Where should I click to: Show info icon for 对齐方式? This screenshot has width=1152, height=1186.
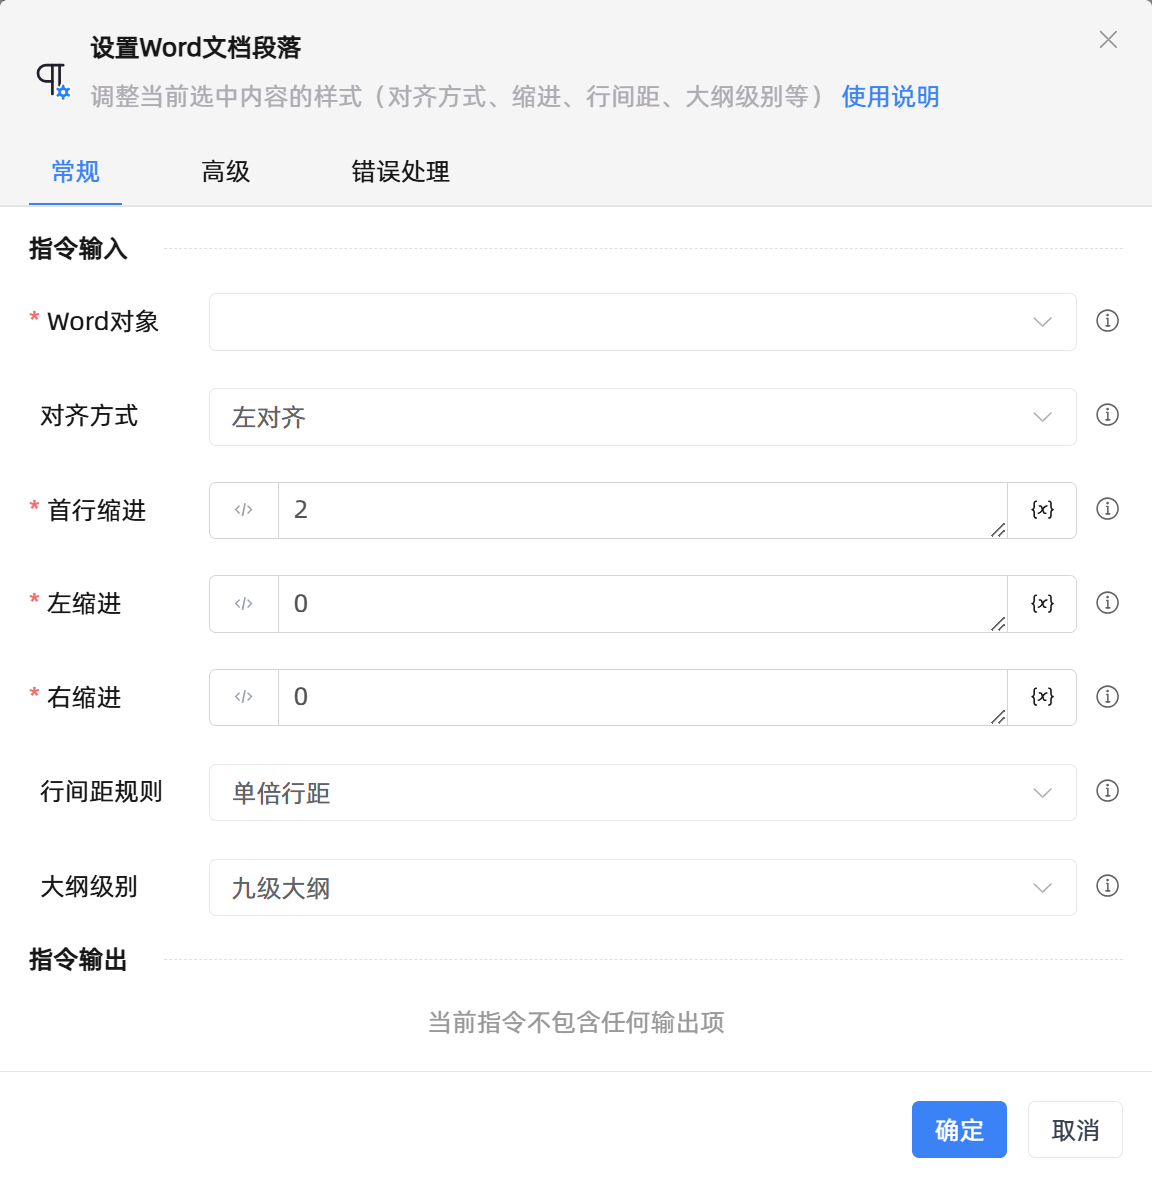pyautogui.click(x=1107, y=414)
